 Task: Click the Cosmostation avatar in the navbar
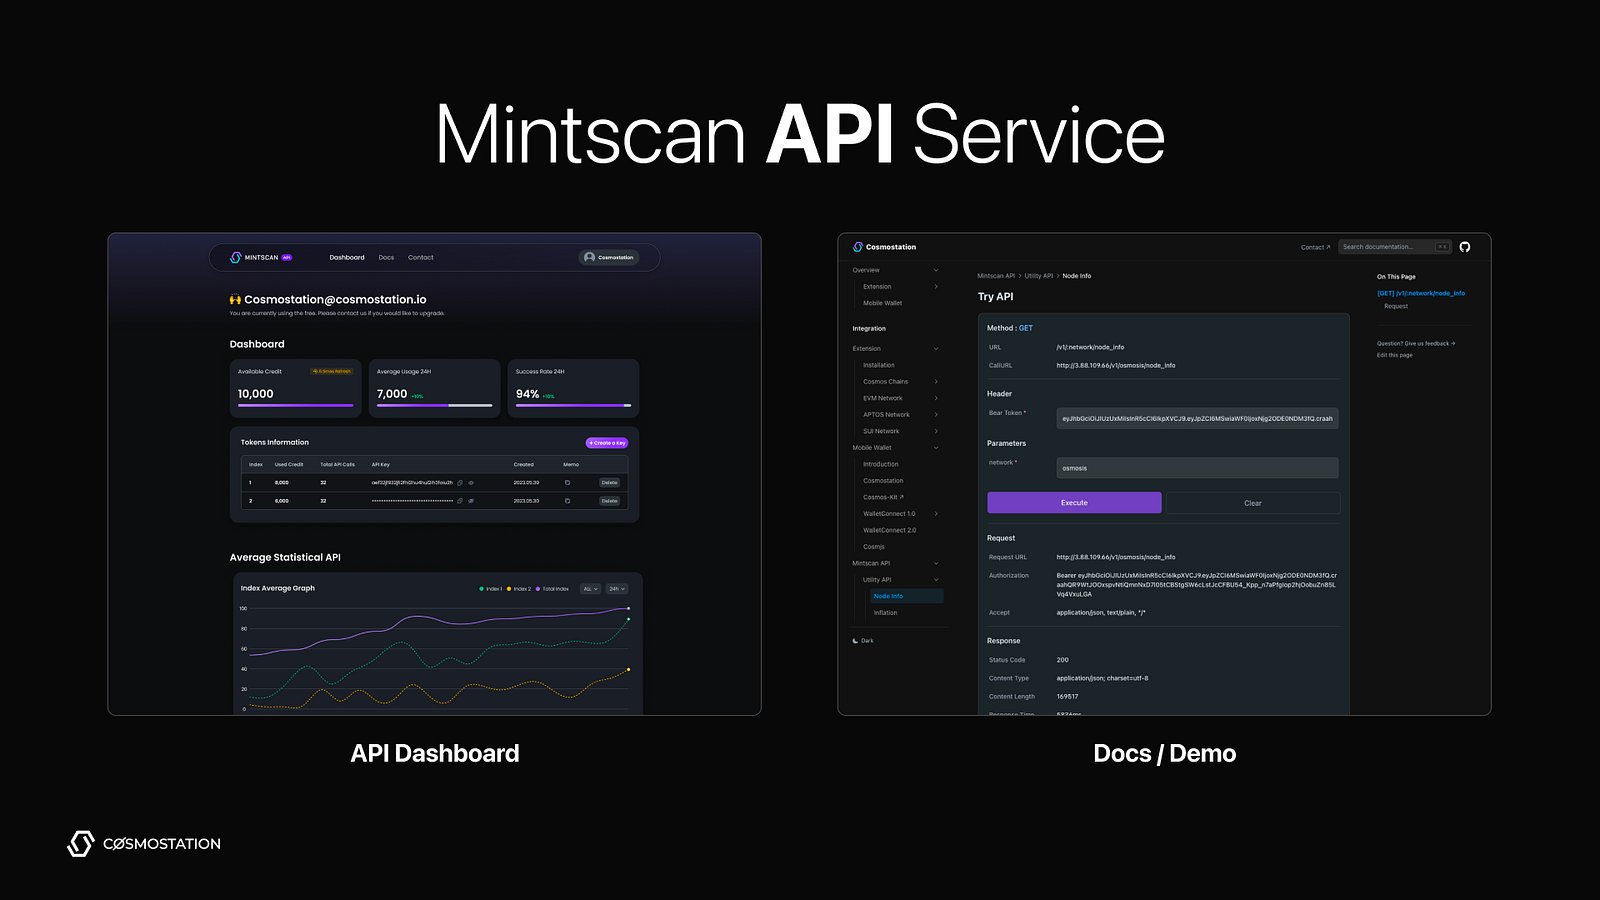[x=590, y=257]
